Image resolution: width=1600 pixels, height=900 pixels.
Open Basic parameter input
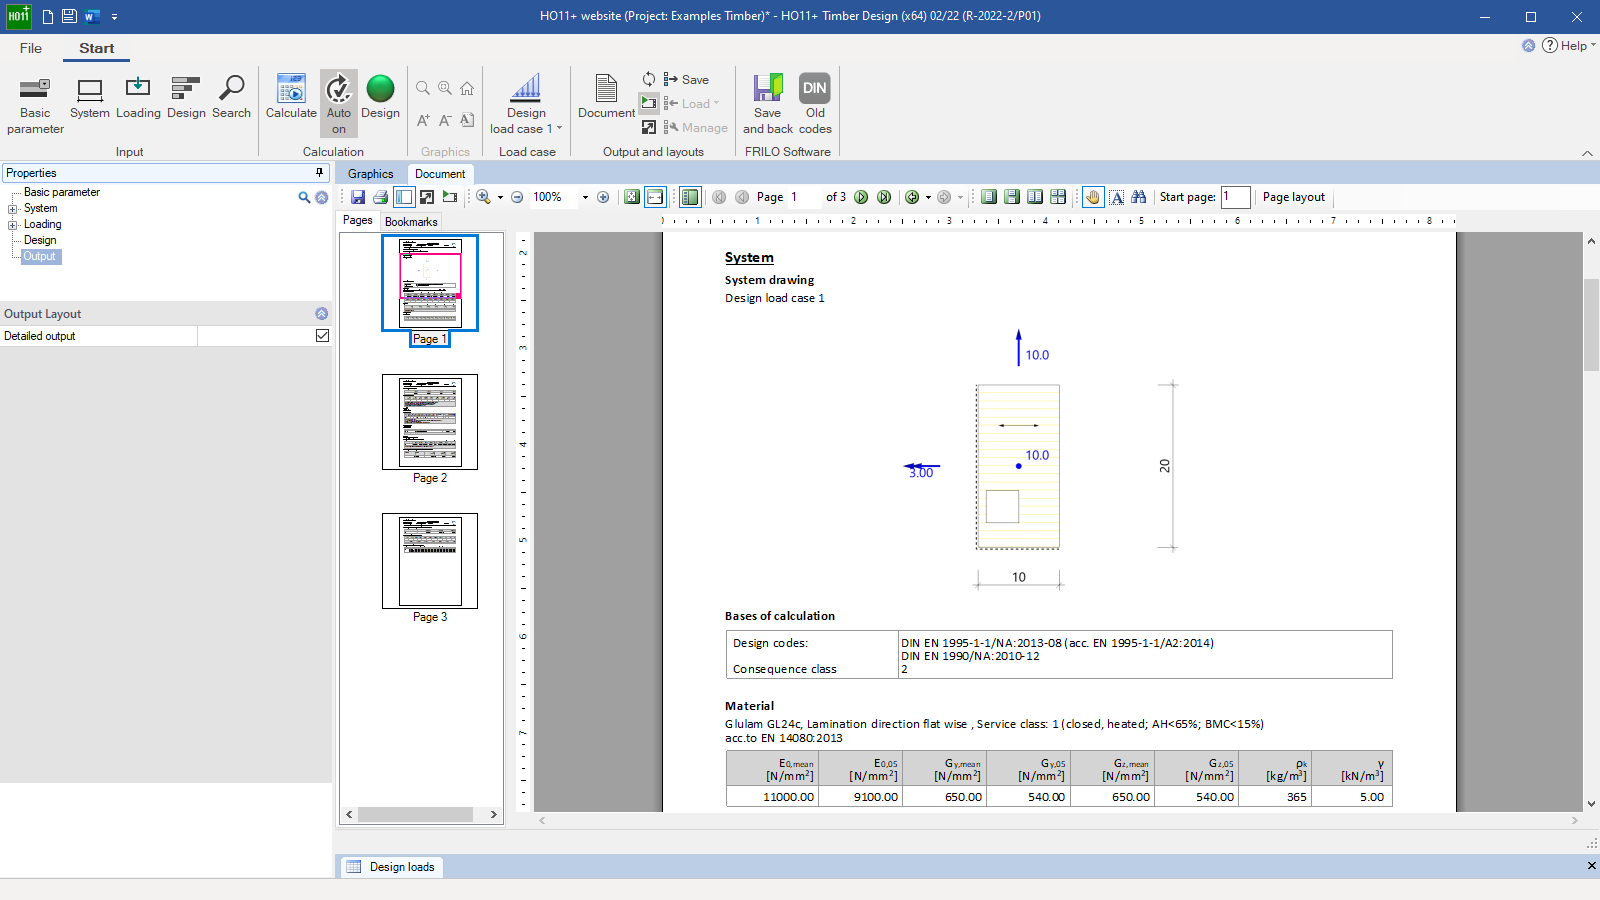[35, 104]
